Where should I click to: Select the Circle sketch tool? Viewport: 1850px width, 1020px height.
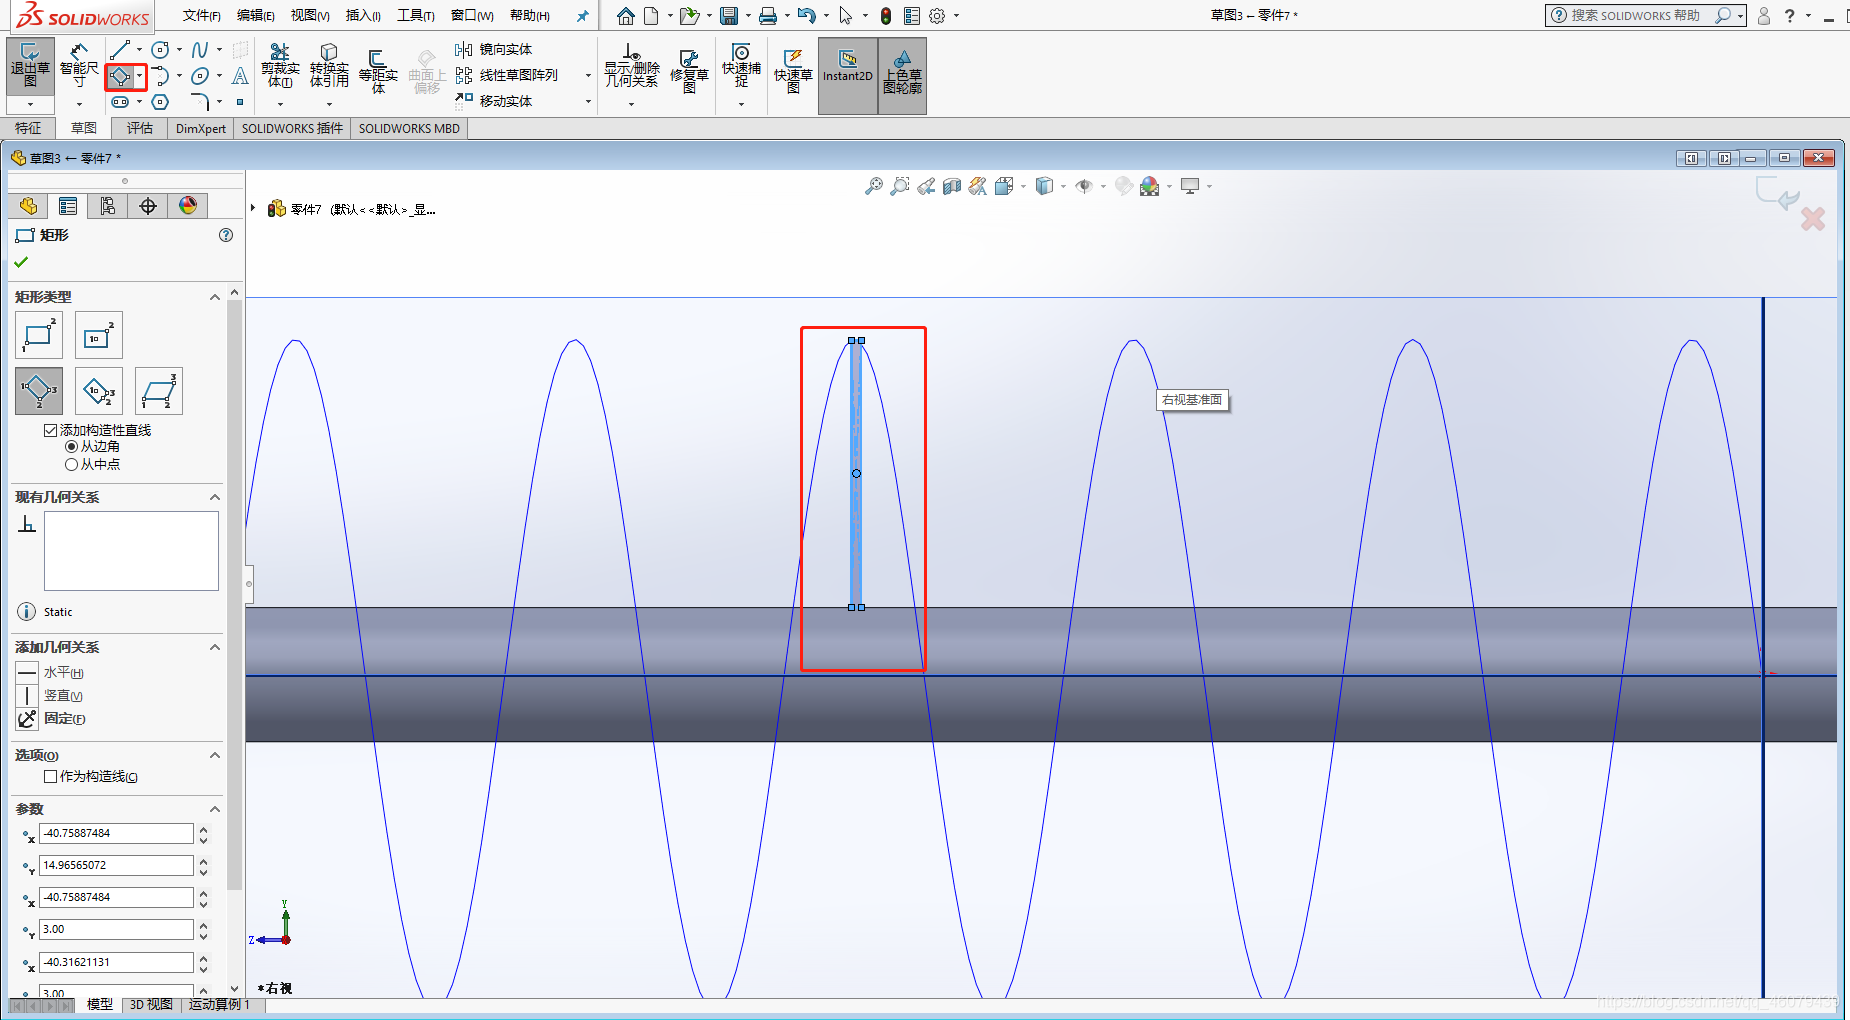(x=160, y=49)
